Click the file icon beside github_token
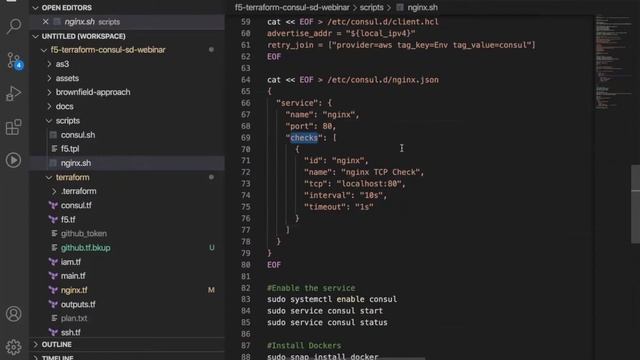 [54, 233]
